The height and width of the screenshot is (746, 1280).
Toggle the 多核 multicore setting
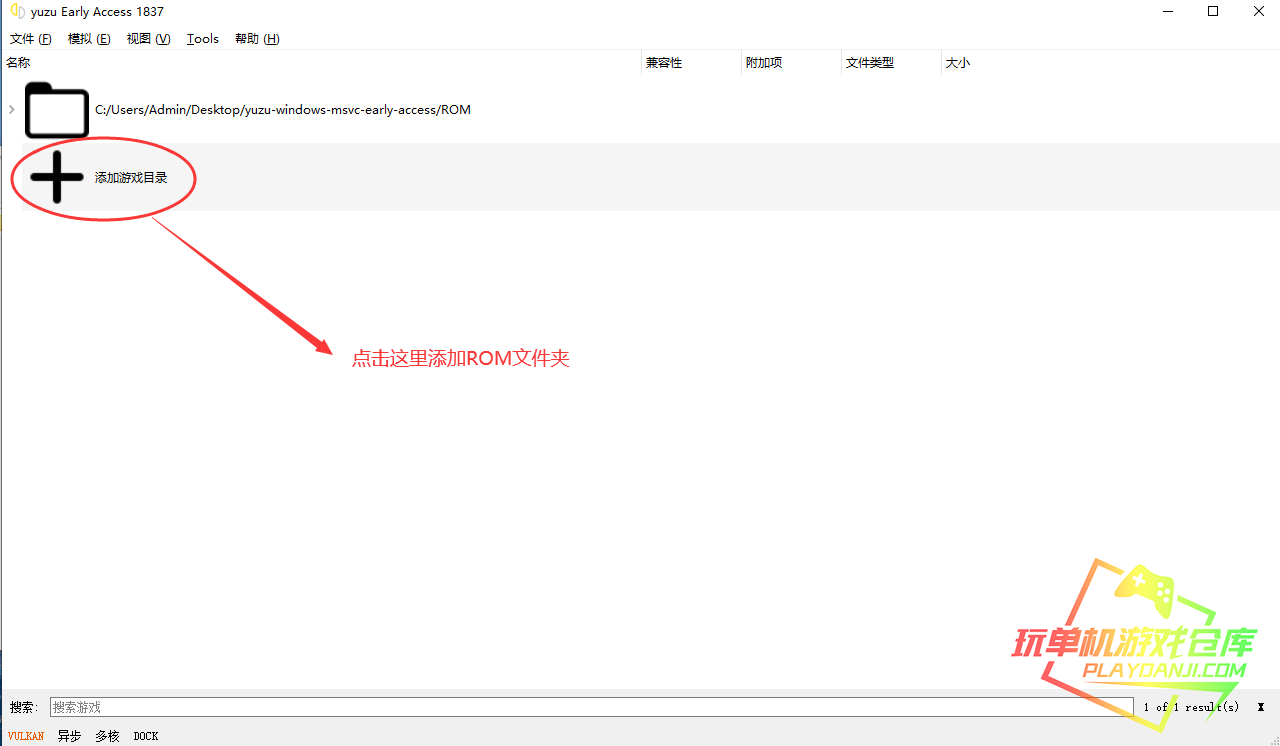(x=107, y=736)
